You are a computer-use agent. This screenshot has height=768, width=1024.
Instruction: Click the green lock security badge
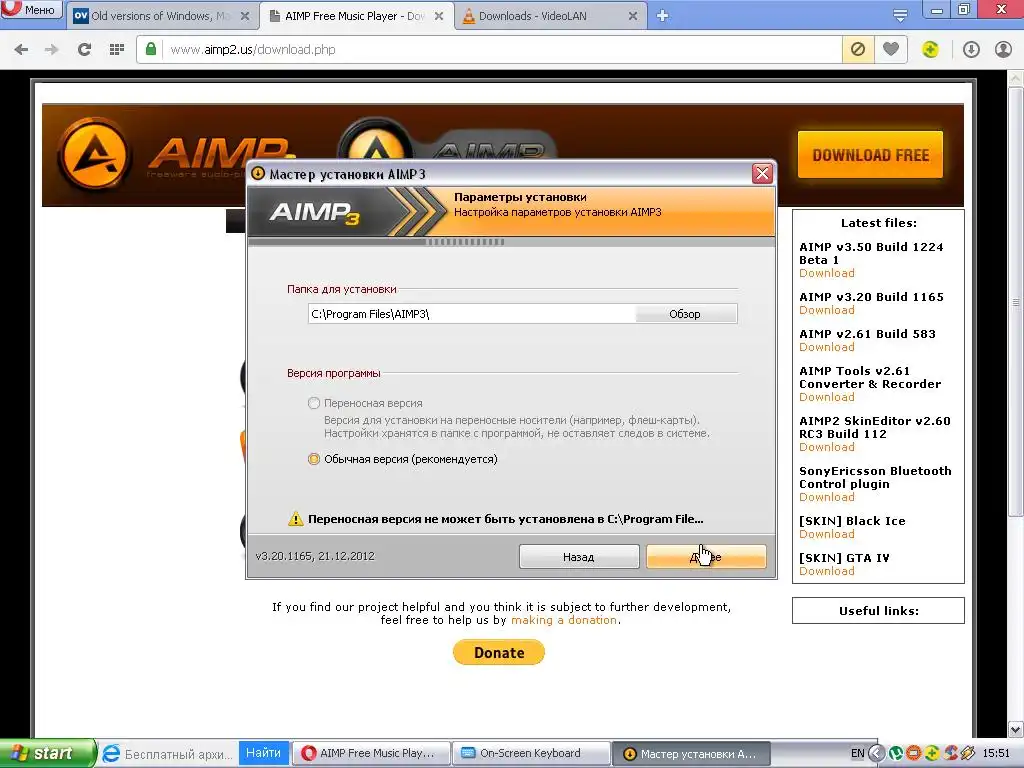tap(151, 50)
